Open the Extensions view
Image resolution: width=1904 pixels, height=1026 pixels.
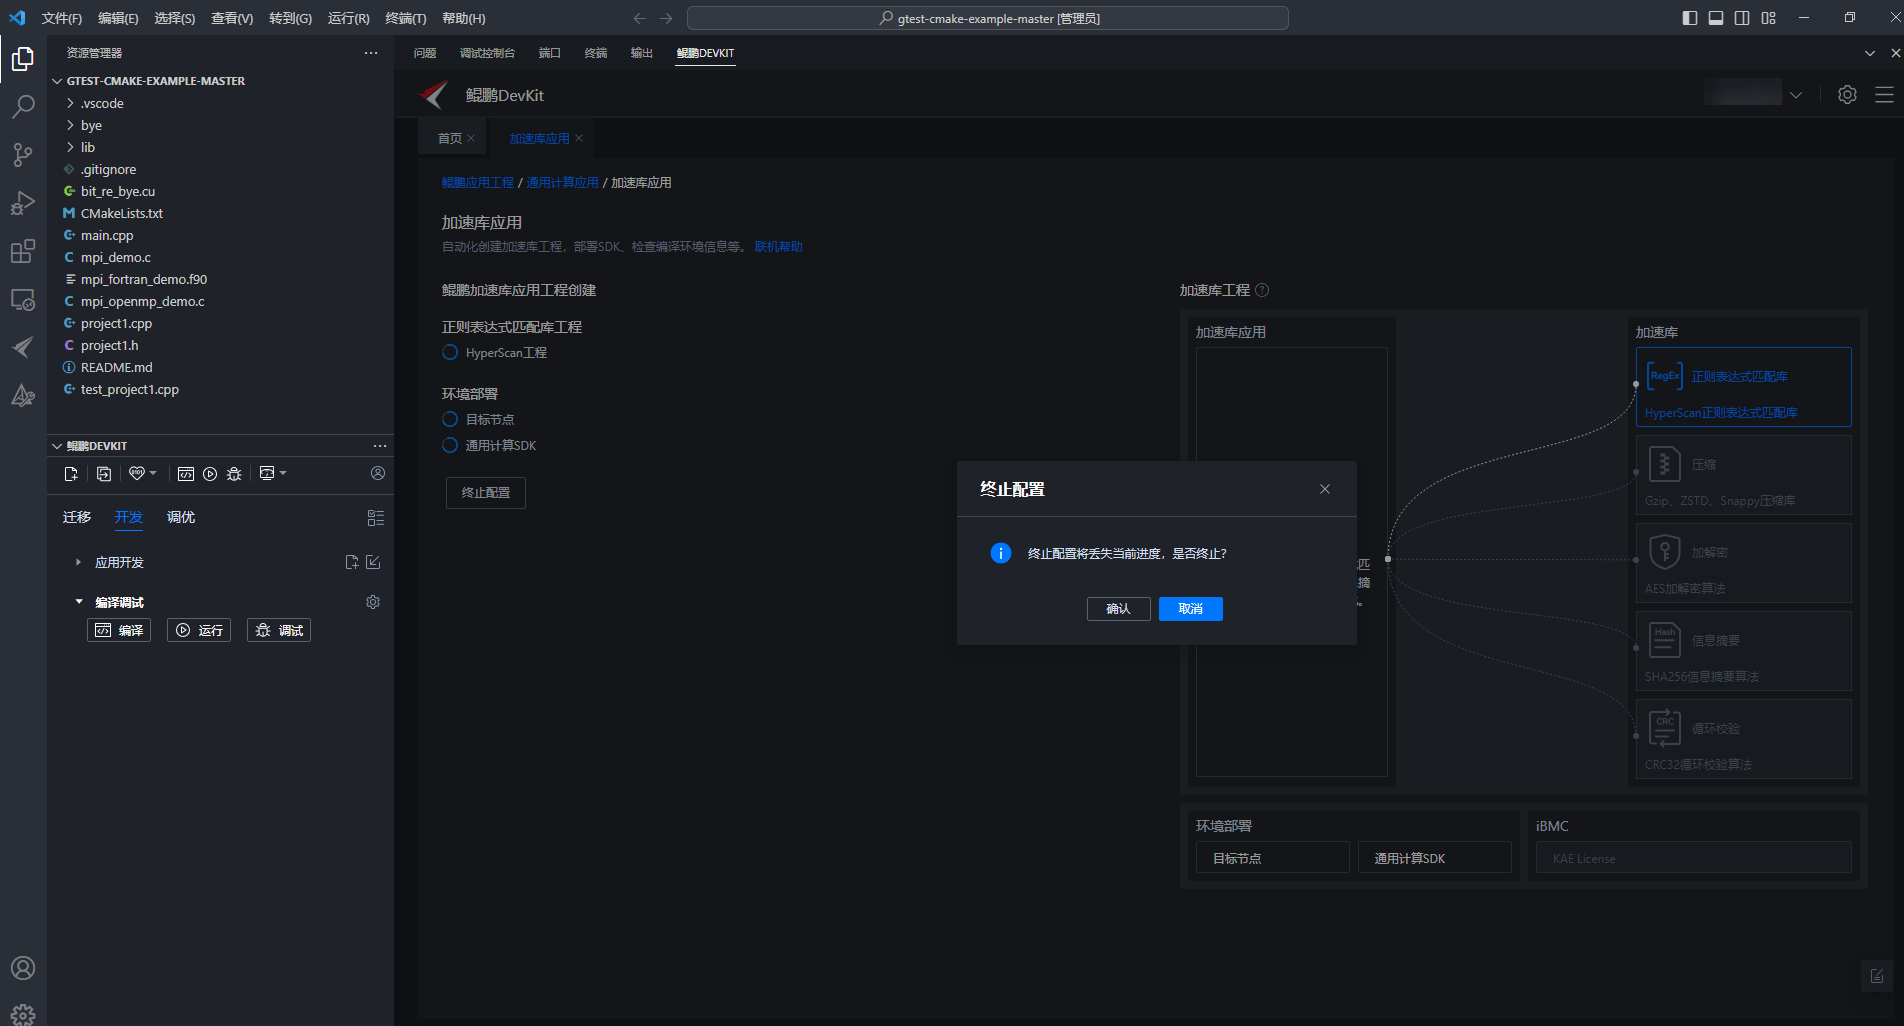click(22, 251)
